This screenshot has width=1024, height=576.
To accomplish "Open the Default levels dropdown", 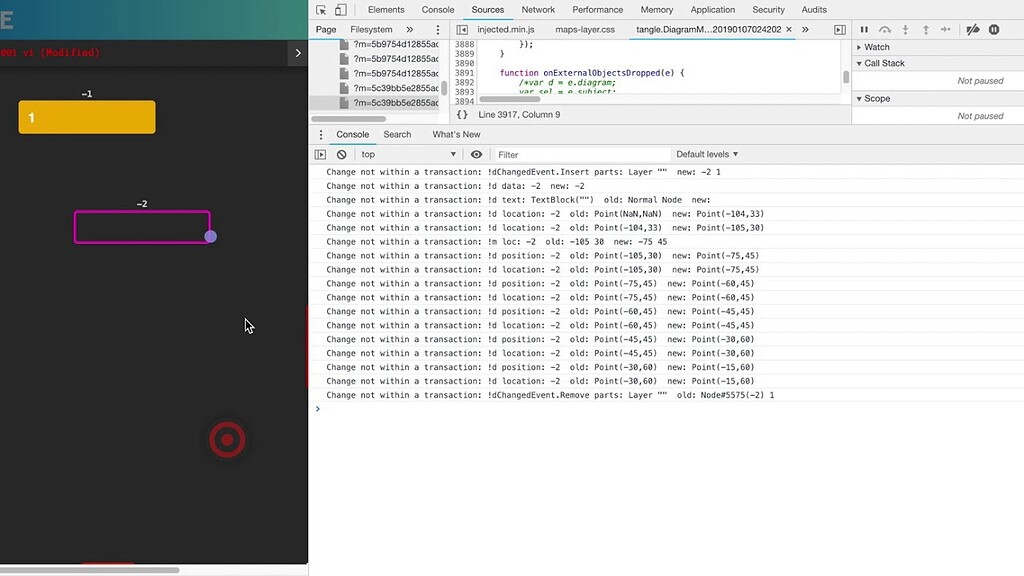I will [x=704, y=154].
